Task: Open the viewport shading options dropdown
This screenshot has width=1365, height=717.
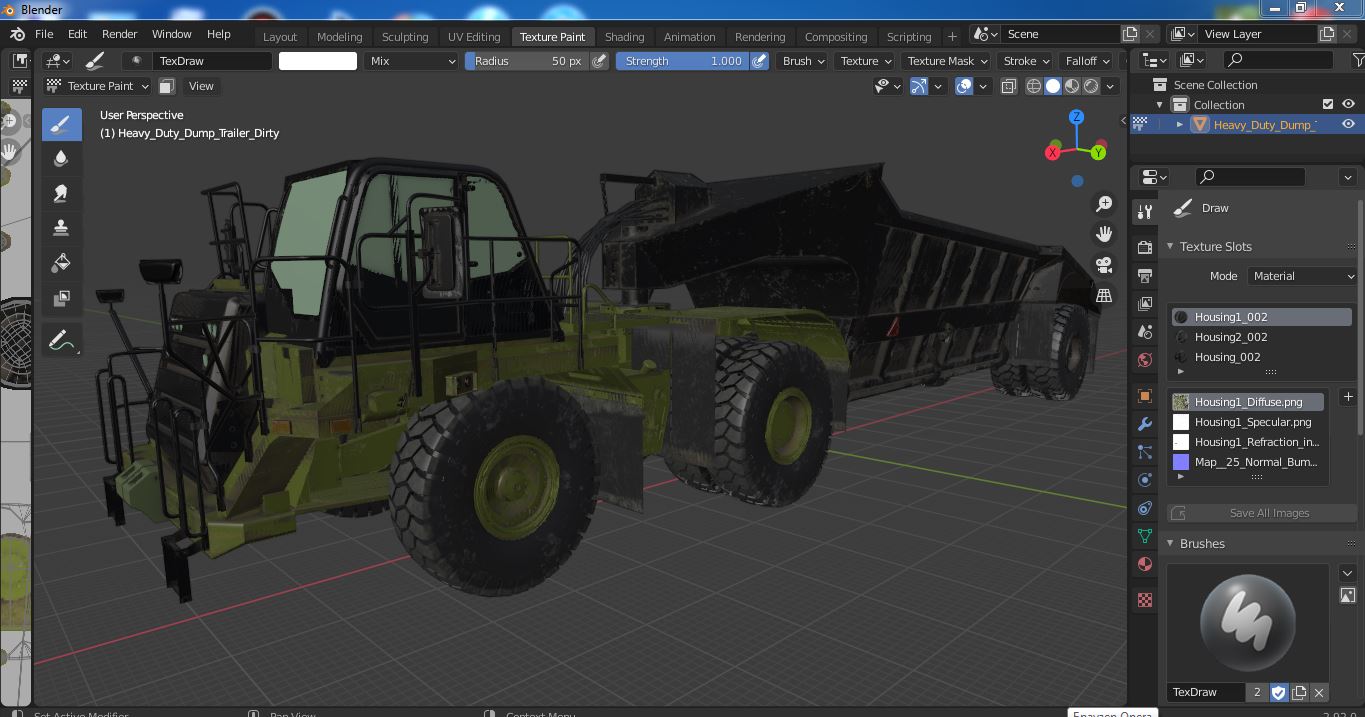Action: point(1110,86)
